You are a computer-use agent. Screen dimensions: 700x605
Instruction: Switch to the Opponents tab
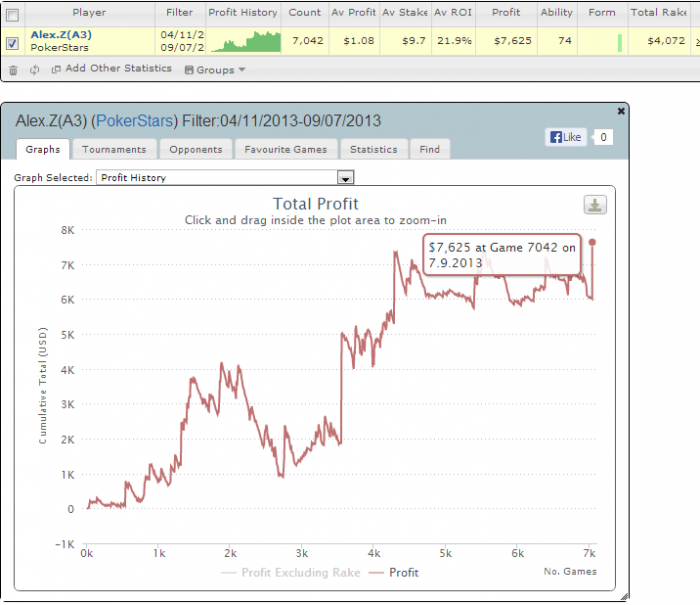point(196,150)
